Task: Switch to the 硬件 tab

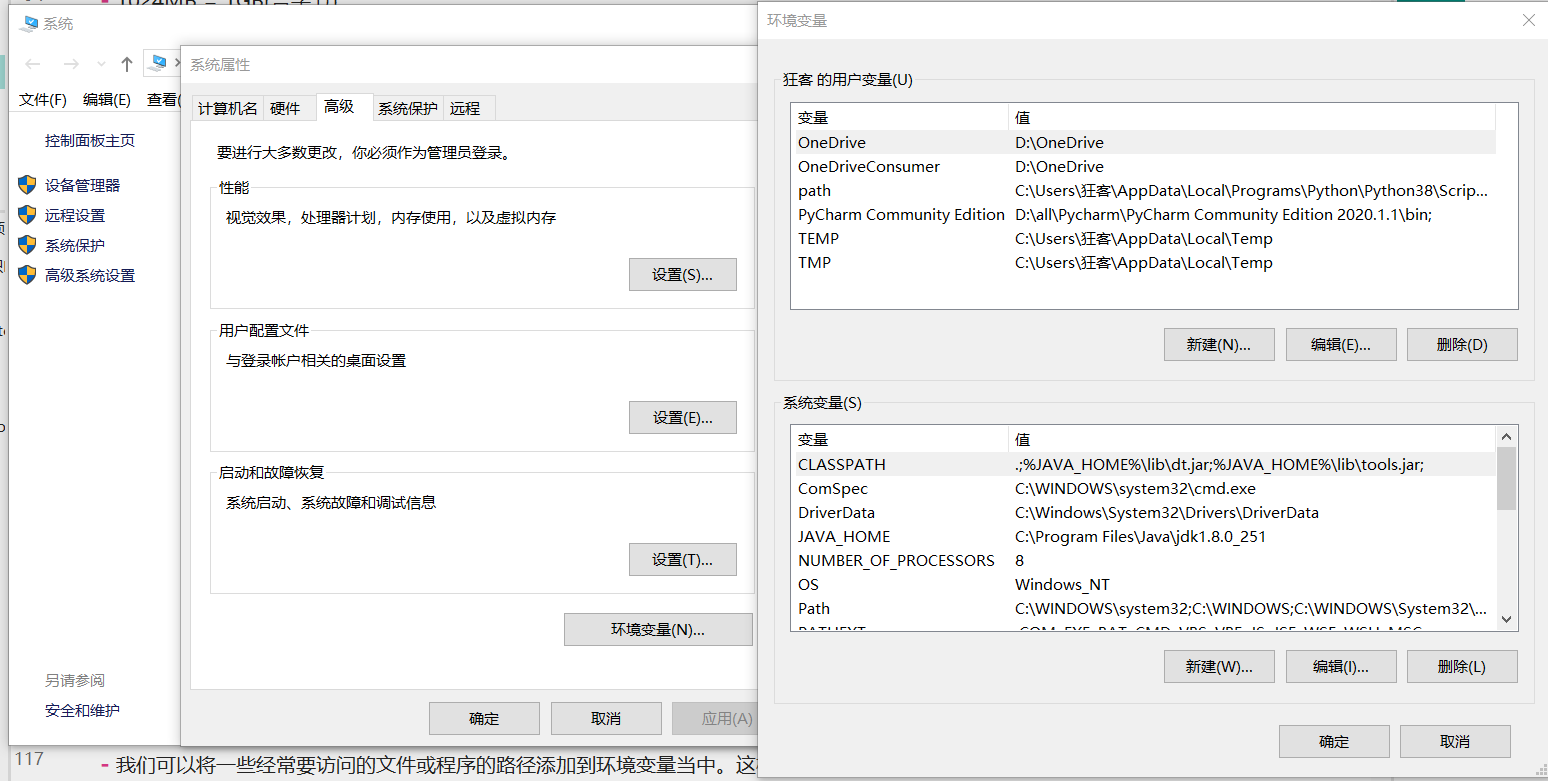Action: pos(285,108)
